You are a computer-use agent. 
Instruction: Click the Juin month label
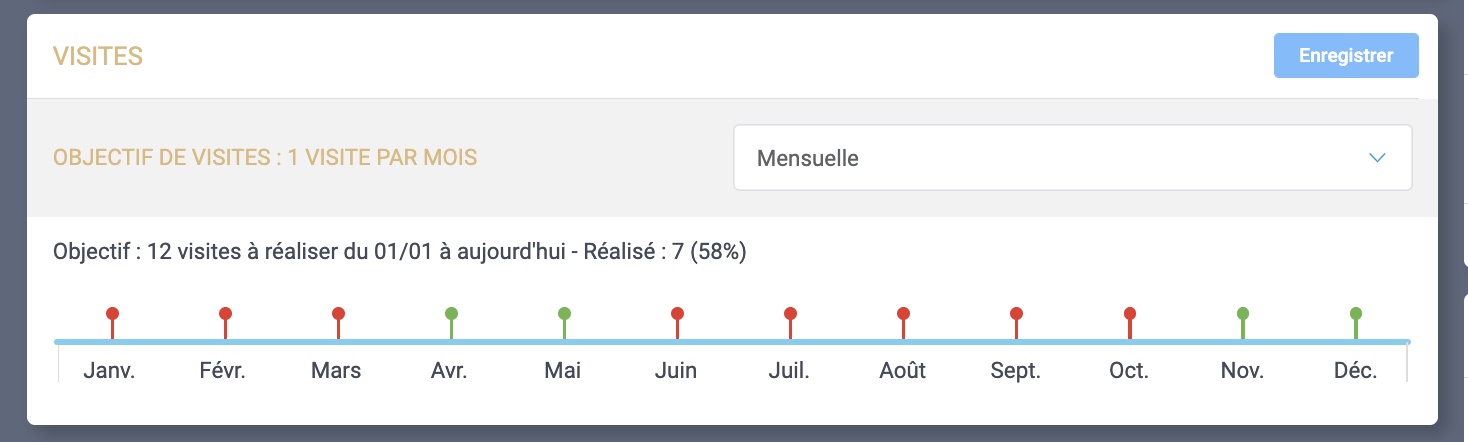pyautogui.click(x=676, y=371)
